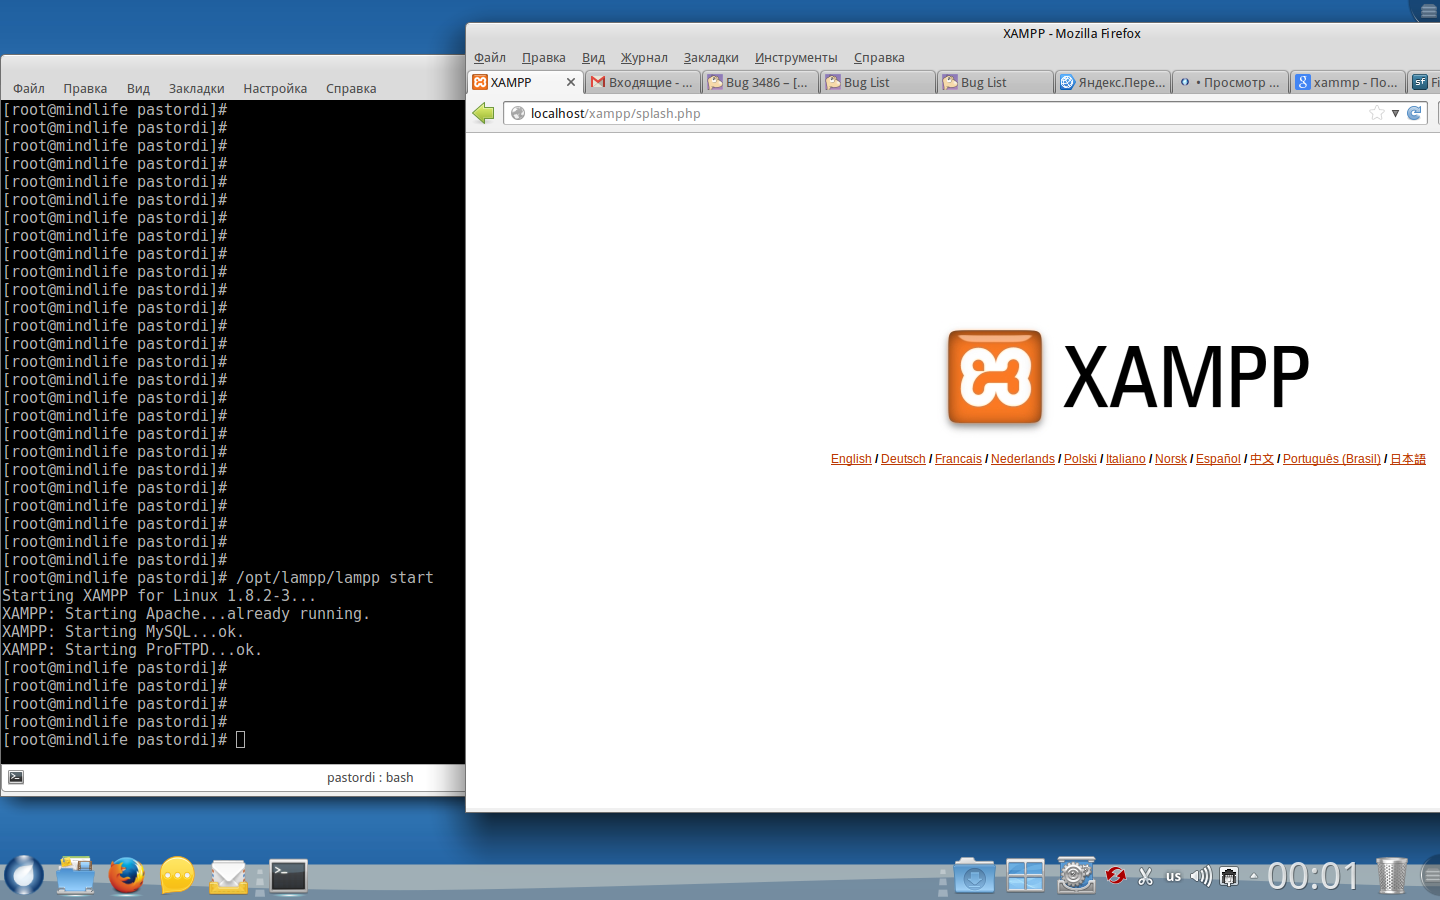Switch the 'us' keyboard layout indicator
The image size is (1440, 900).
tap(1173, 877)
